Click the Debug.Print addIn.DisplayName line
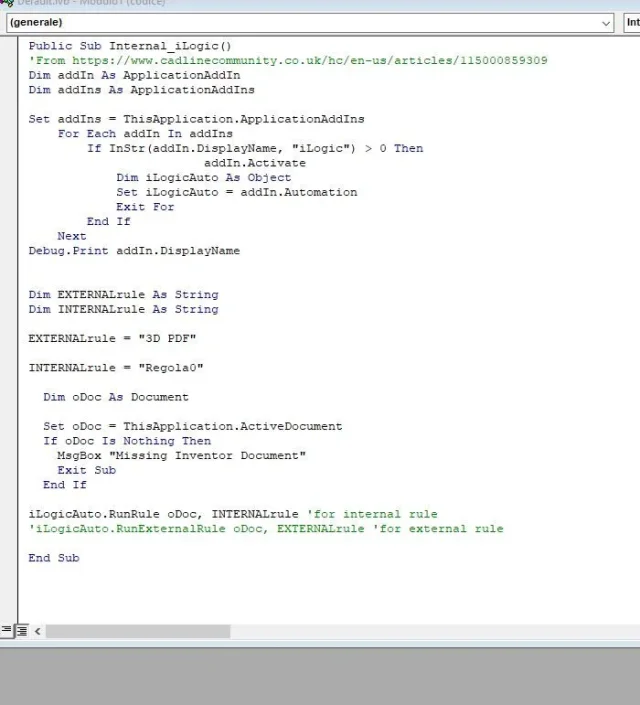640x705 pixels. (134, 250)
